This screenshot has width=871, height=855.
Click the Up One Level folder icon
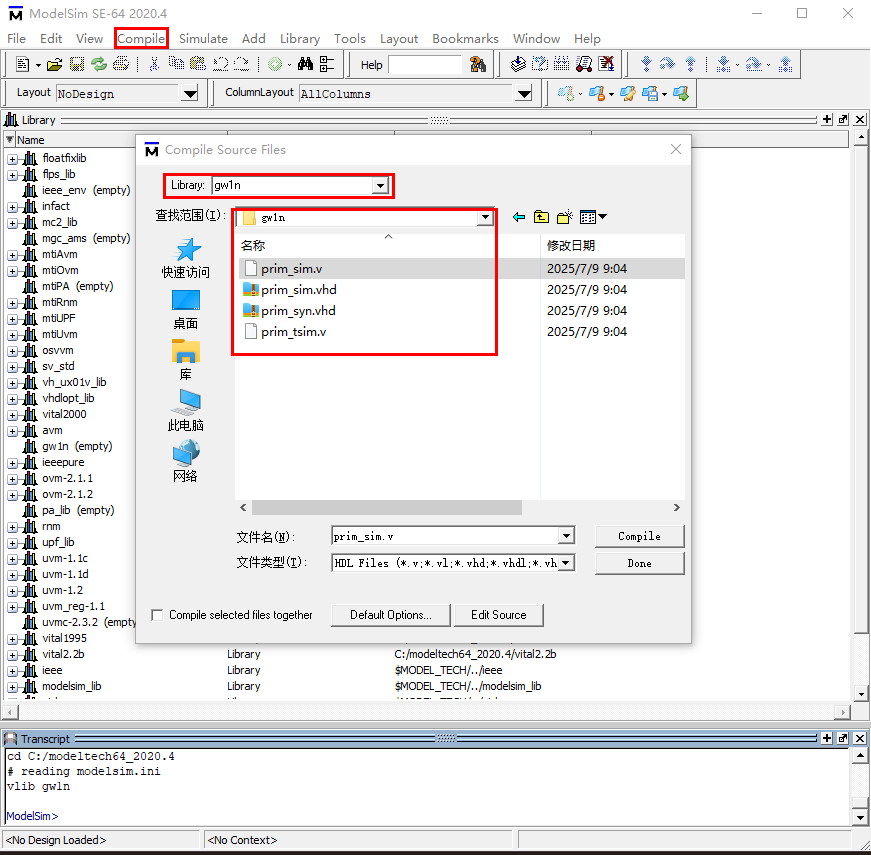541,217
